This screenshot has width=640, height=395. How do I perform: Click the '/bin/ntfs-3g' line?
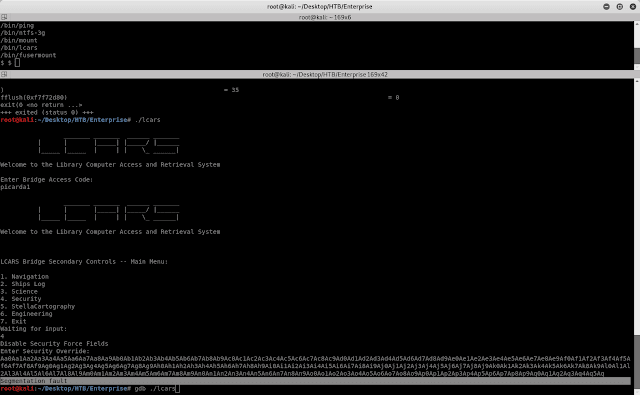point(23,33)
